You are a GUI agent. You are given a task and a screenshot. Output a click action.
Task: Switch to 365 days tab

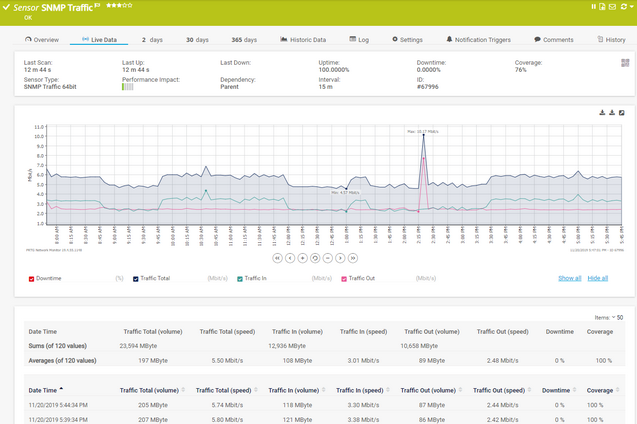[x=244, y=40]
